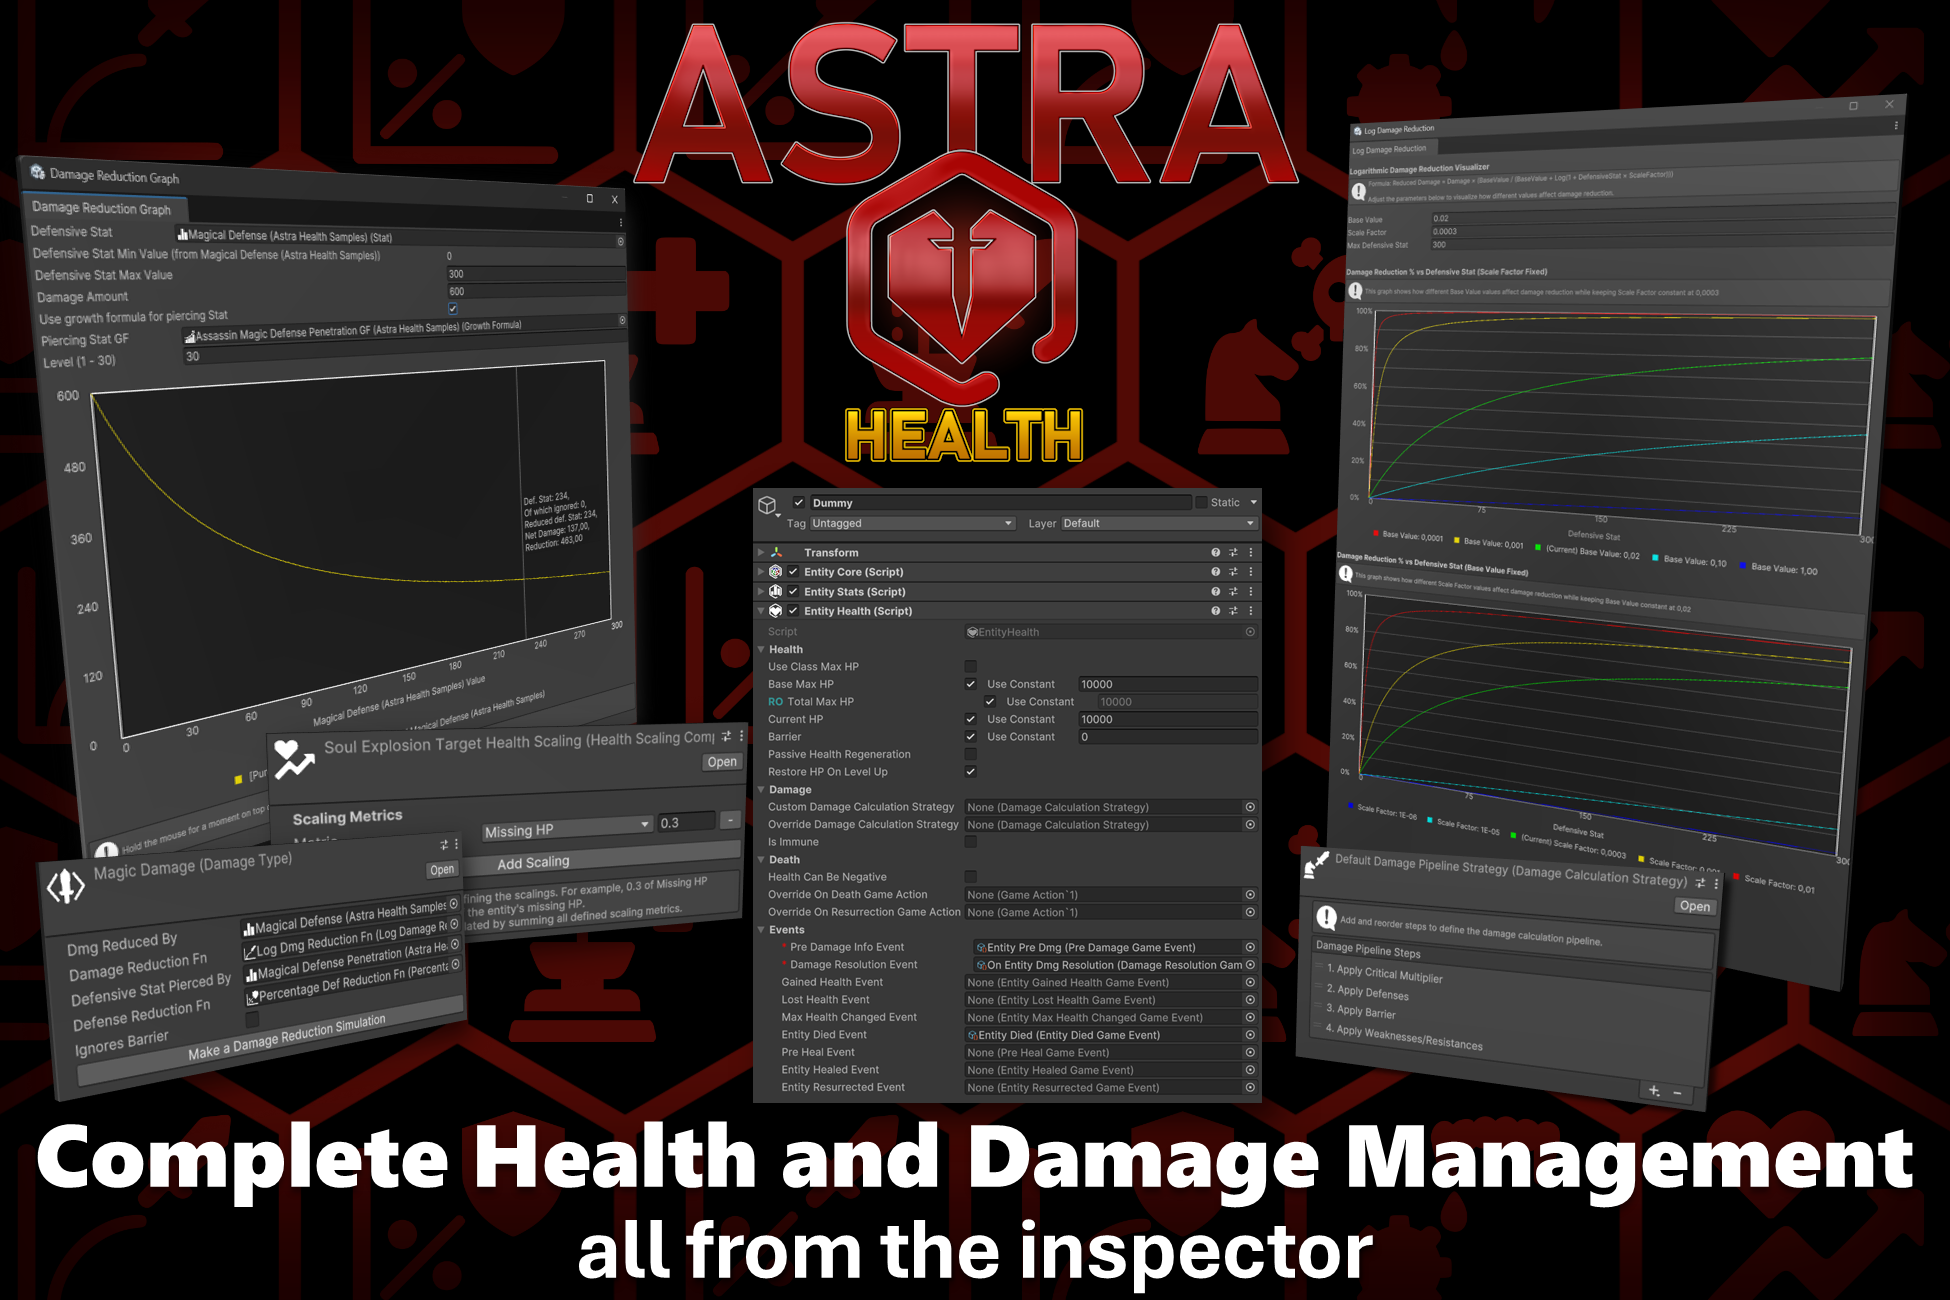Screen dimensions: 1950x1300
Task: Collapse the Events section foldout
Action: pyautogui.click(x=761, y=930)
